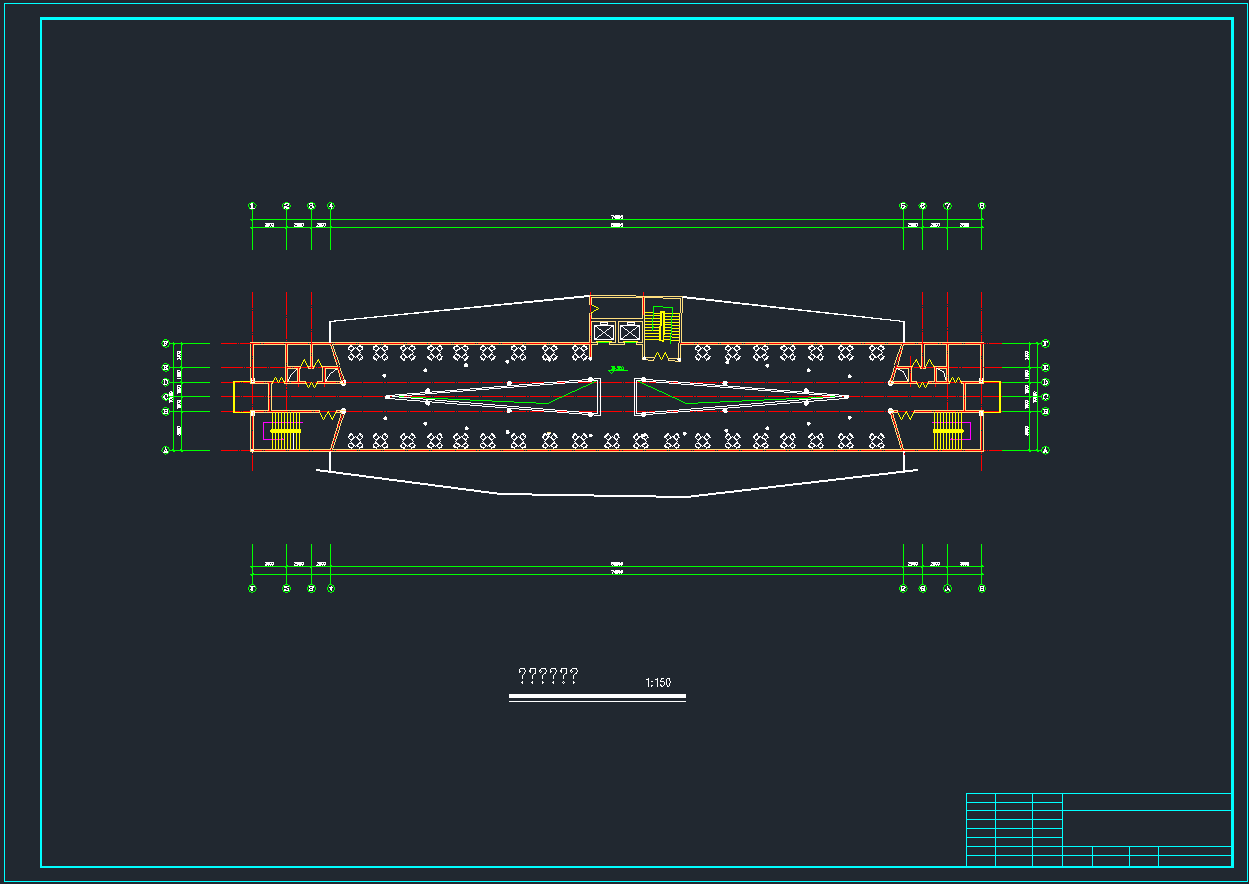Viewport: 1249px width, 884px height.
Task: Click grid axis bubble 4 in the bottom row
Action: (331, 589)
